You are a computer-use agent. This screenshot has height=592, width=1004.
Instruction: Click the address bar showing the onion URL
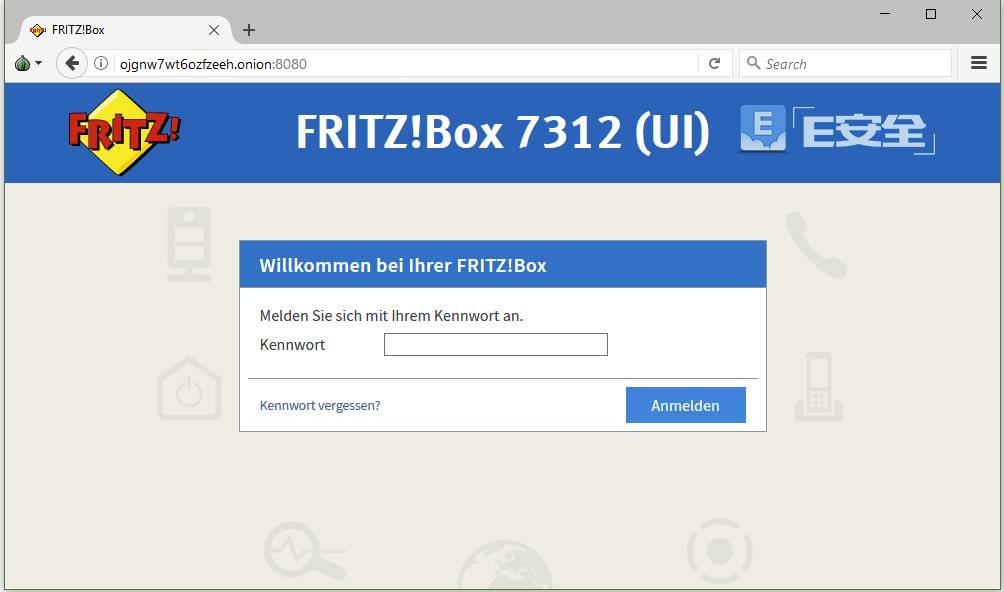pyautogui.click(x=405, y=64)
